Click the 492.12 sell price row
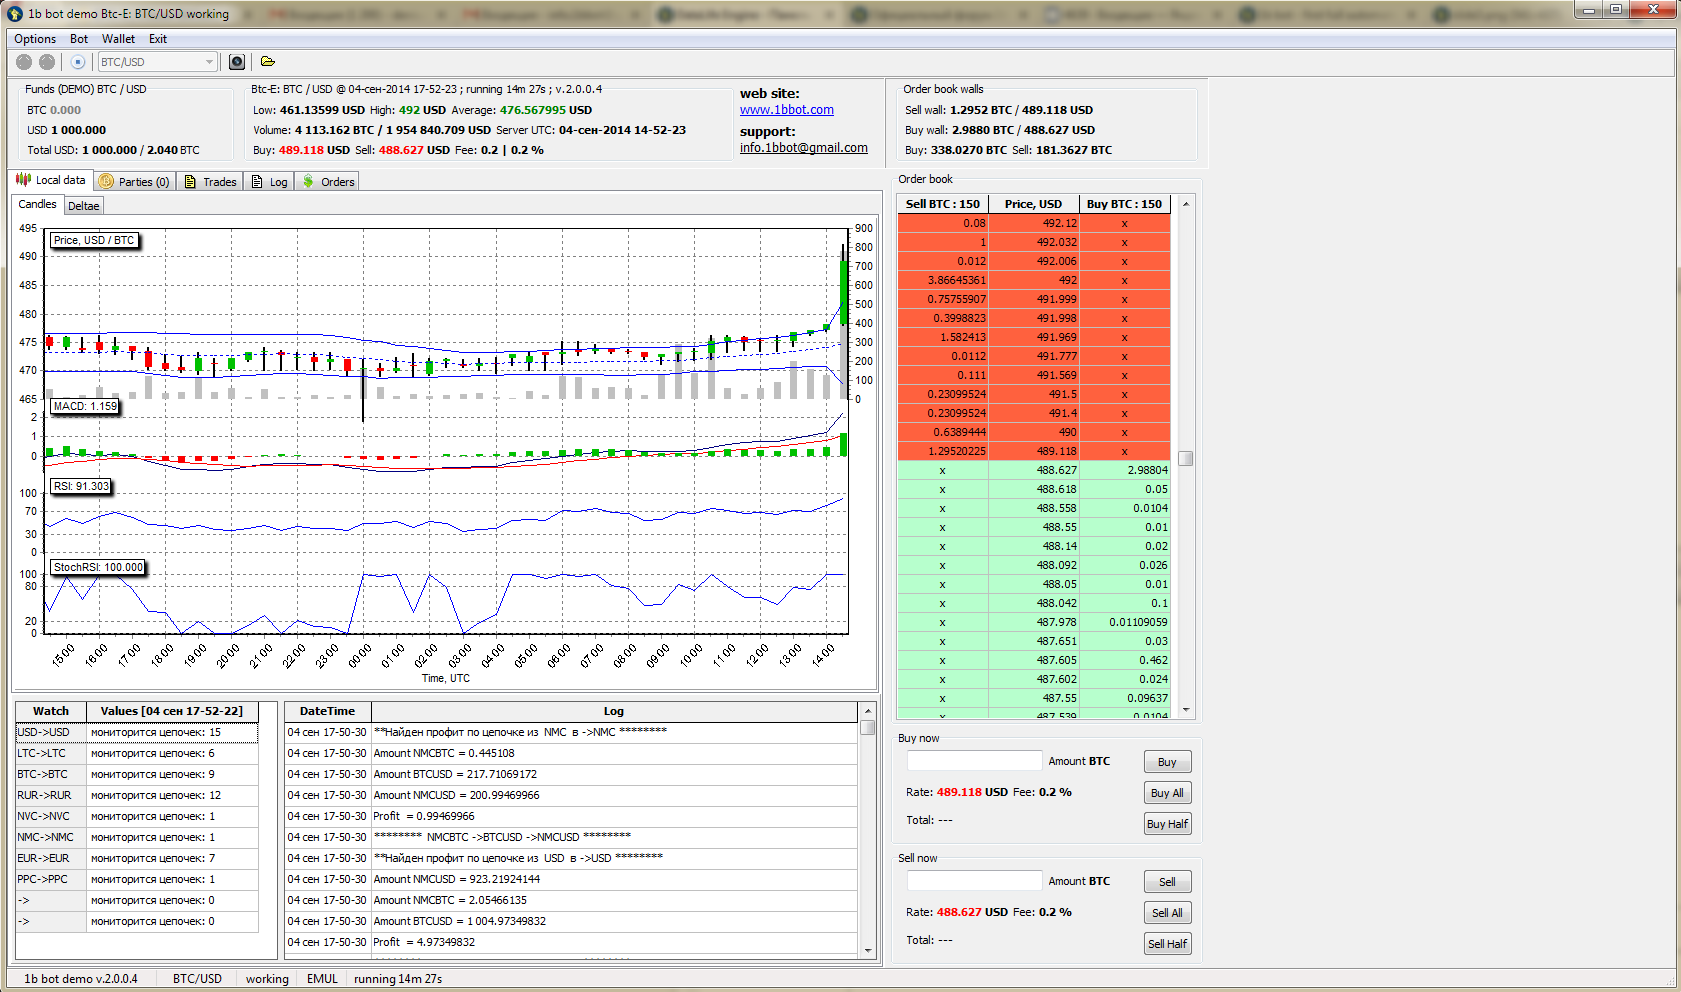The image size is (1681, 992). [1034, 223]
